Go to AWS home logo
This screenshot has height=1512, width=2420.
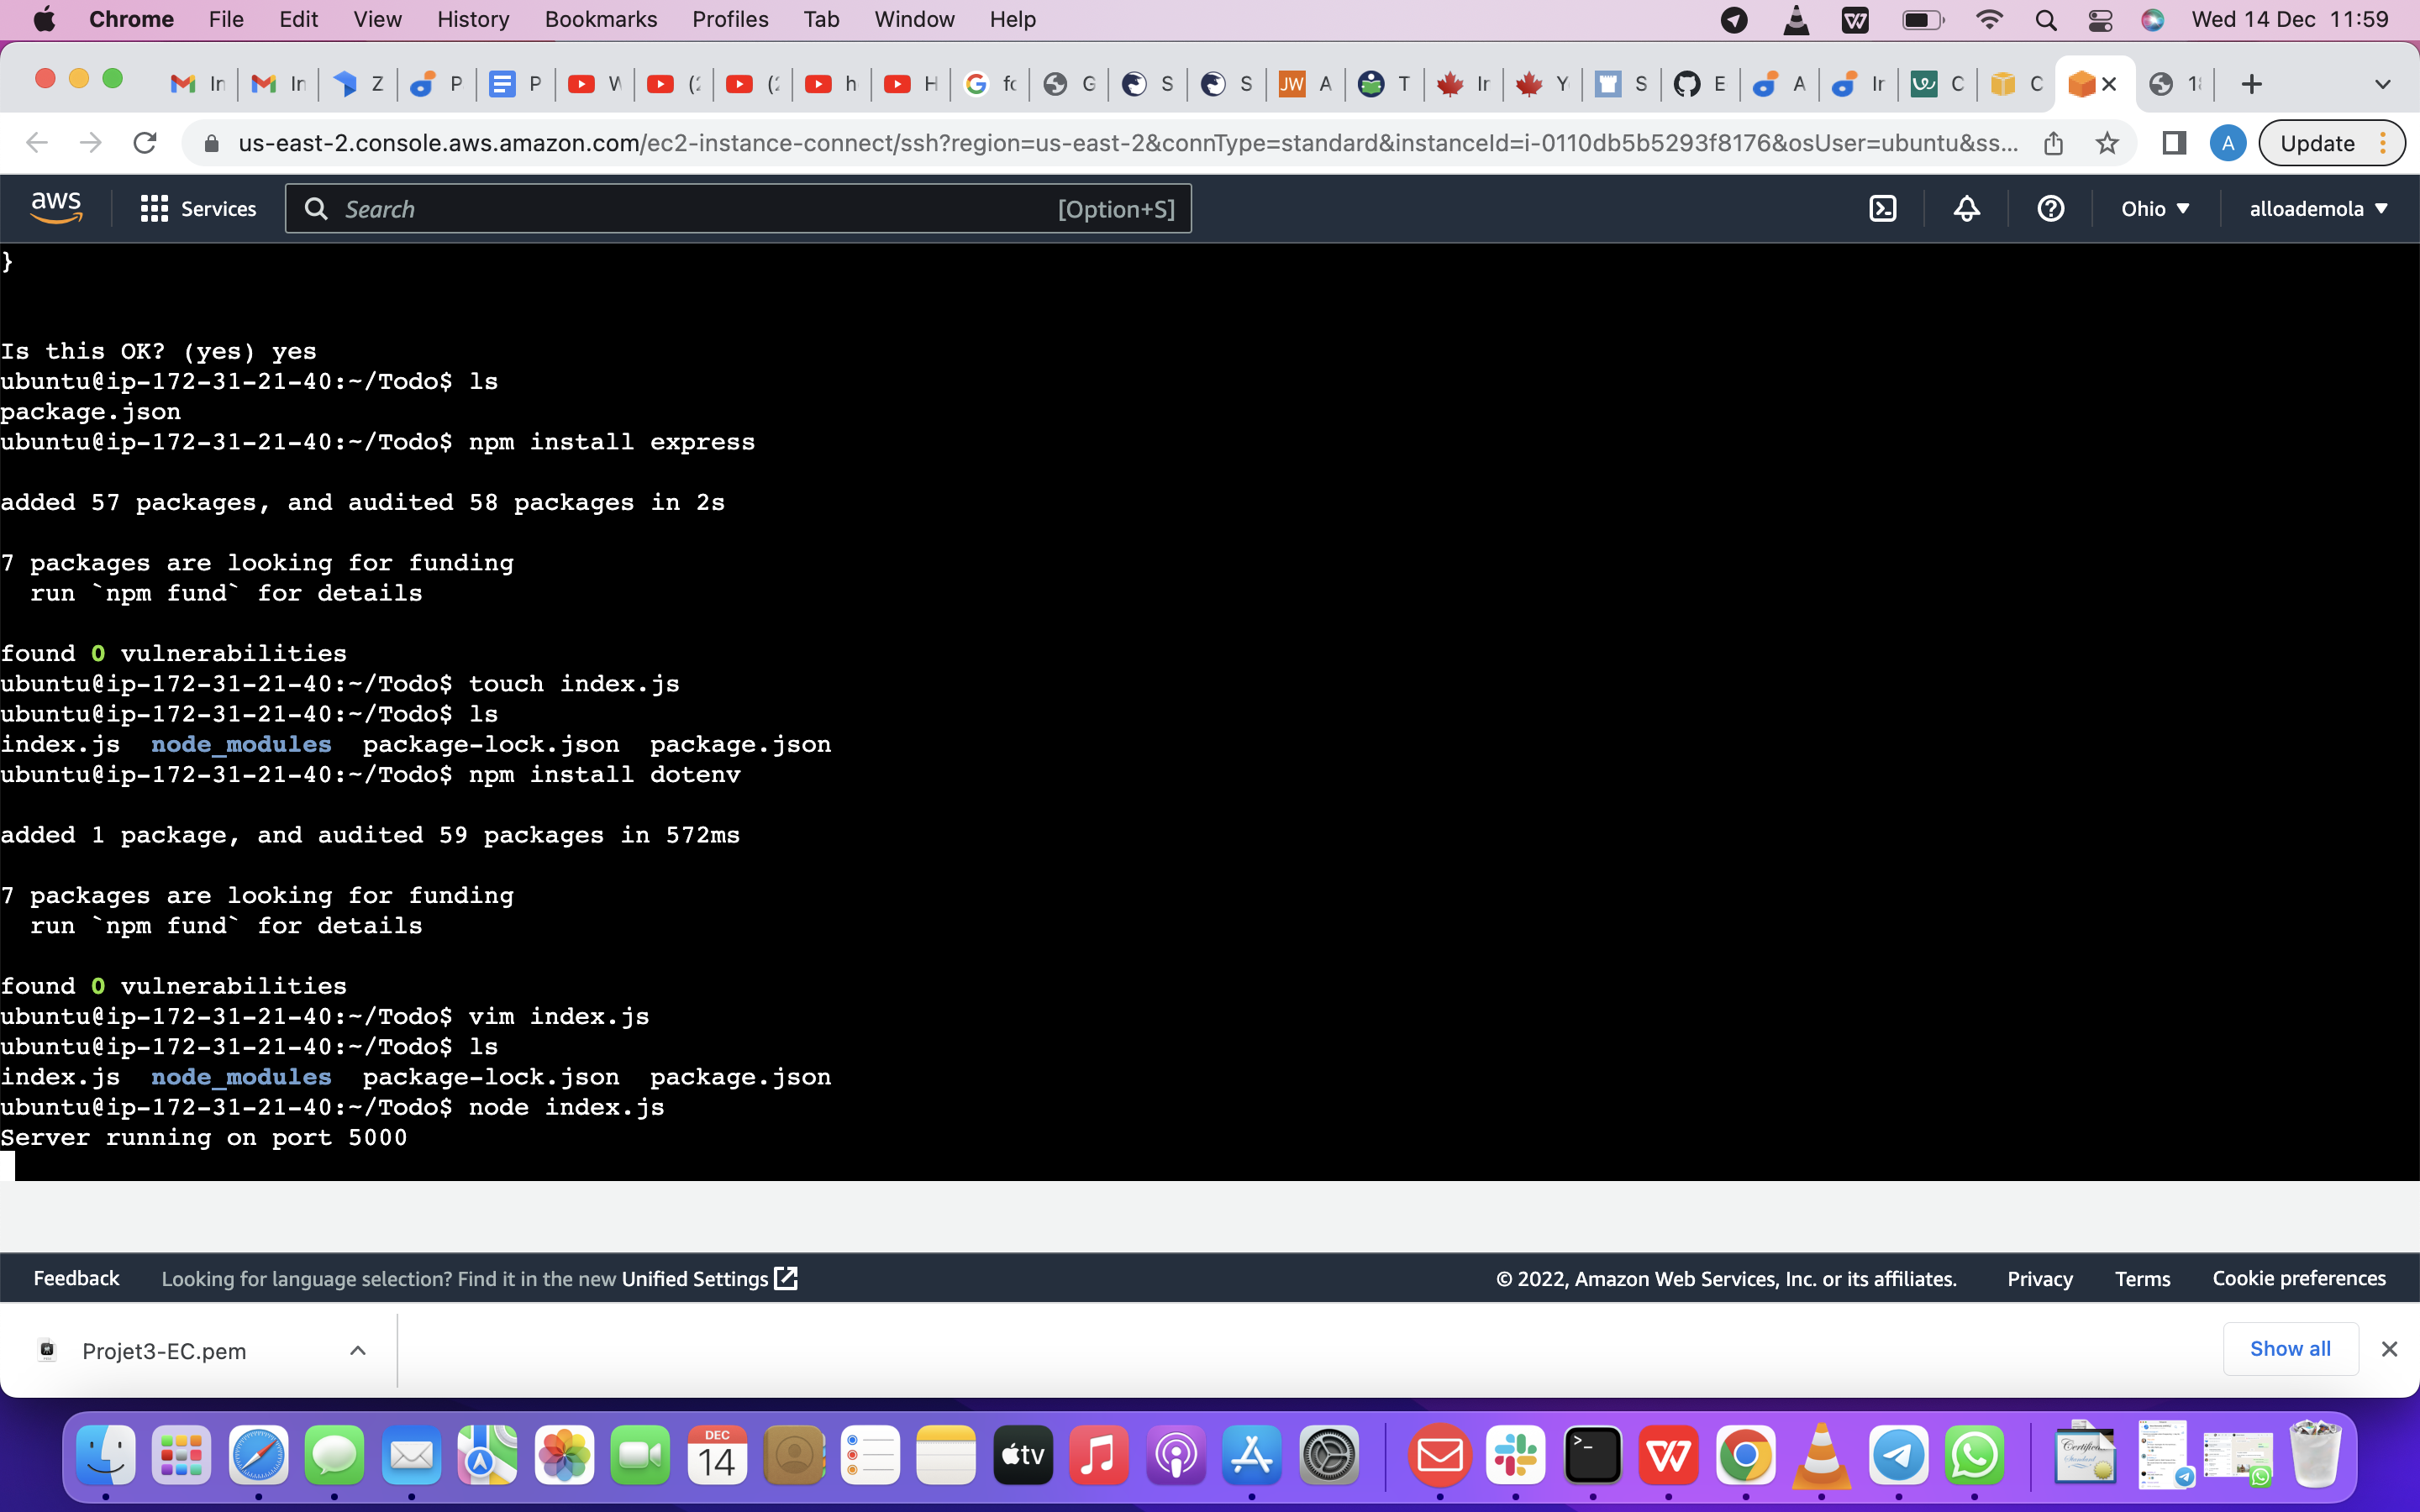pos(56,208)
